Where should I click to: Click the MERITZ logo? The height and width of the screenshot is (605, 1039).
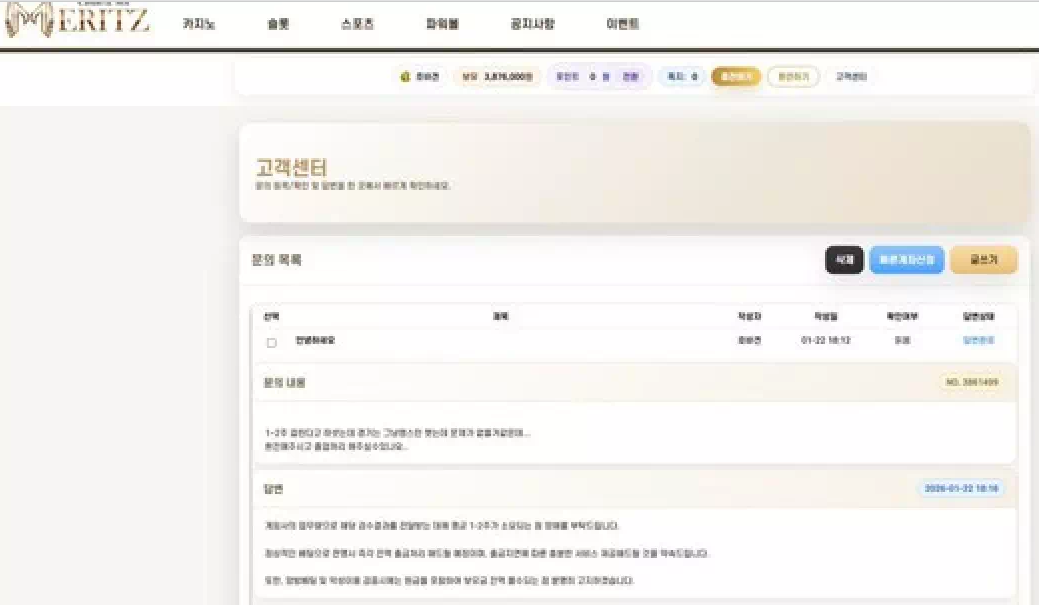(78, 23)
